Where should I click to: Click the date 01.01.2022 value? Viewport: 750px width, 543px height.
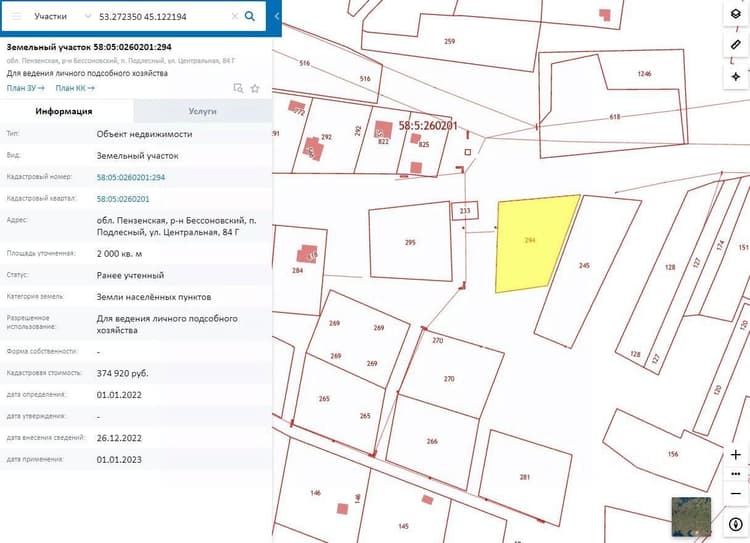(119, 395)
